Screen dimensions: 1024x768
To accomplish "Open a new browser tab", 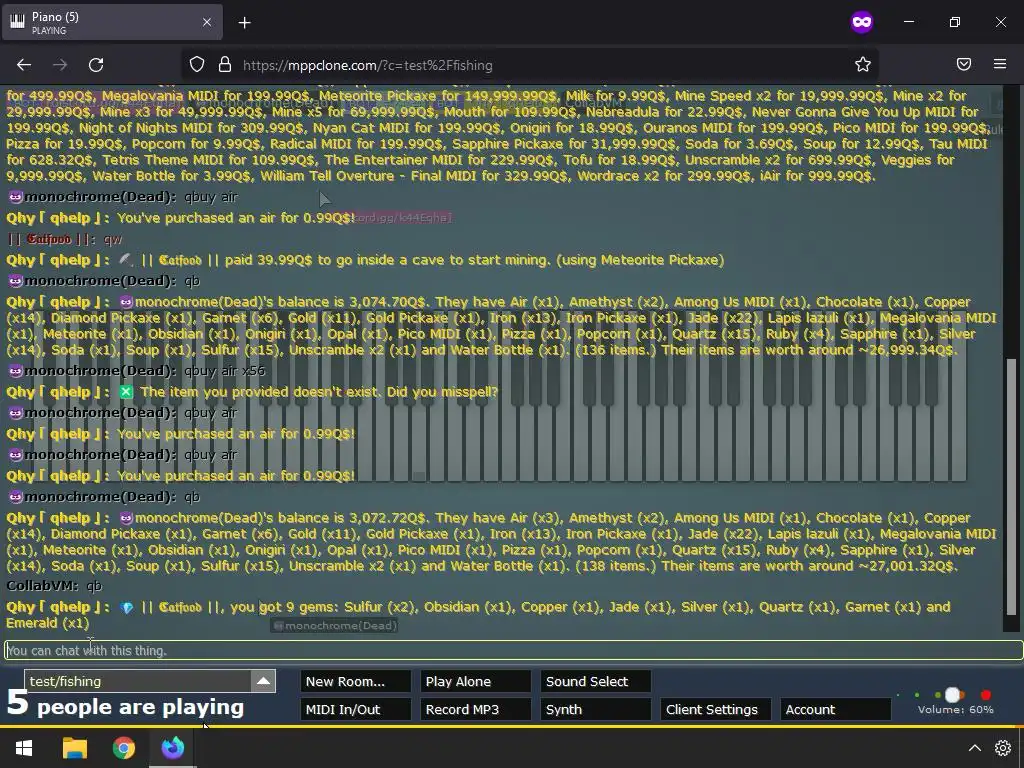I will 244,23.
